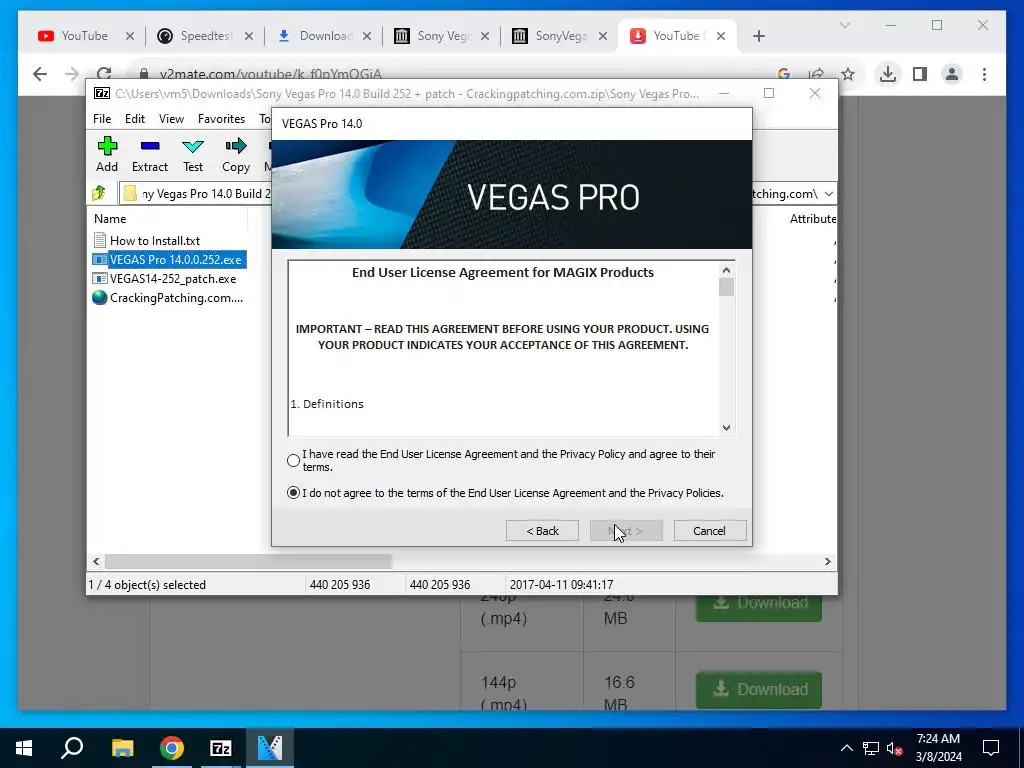The width and height of the screenshot is (1024, 768).
Task: Click the Extract icon in 7-Zip
Action: [x=150, y=154]
